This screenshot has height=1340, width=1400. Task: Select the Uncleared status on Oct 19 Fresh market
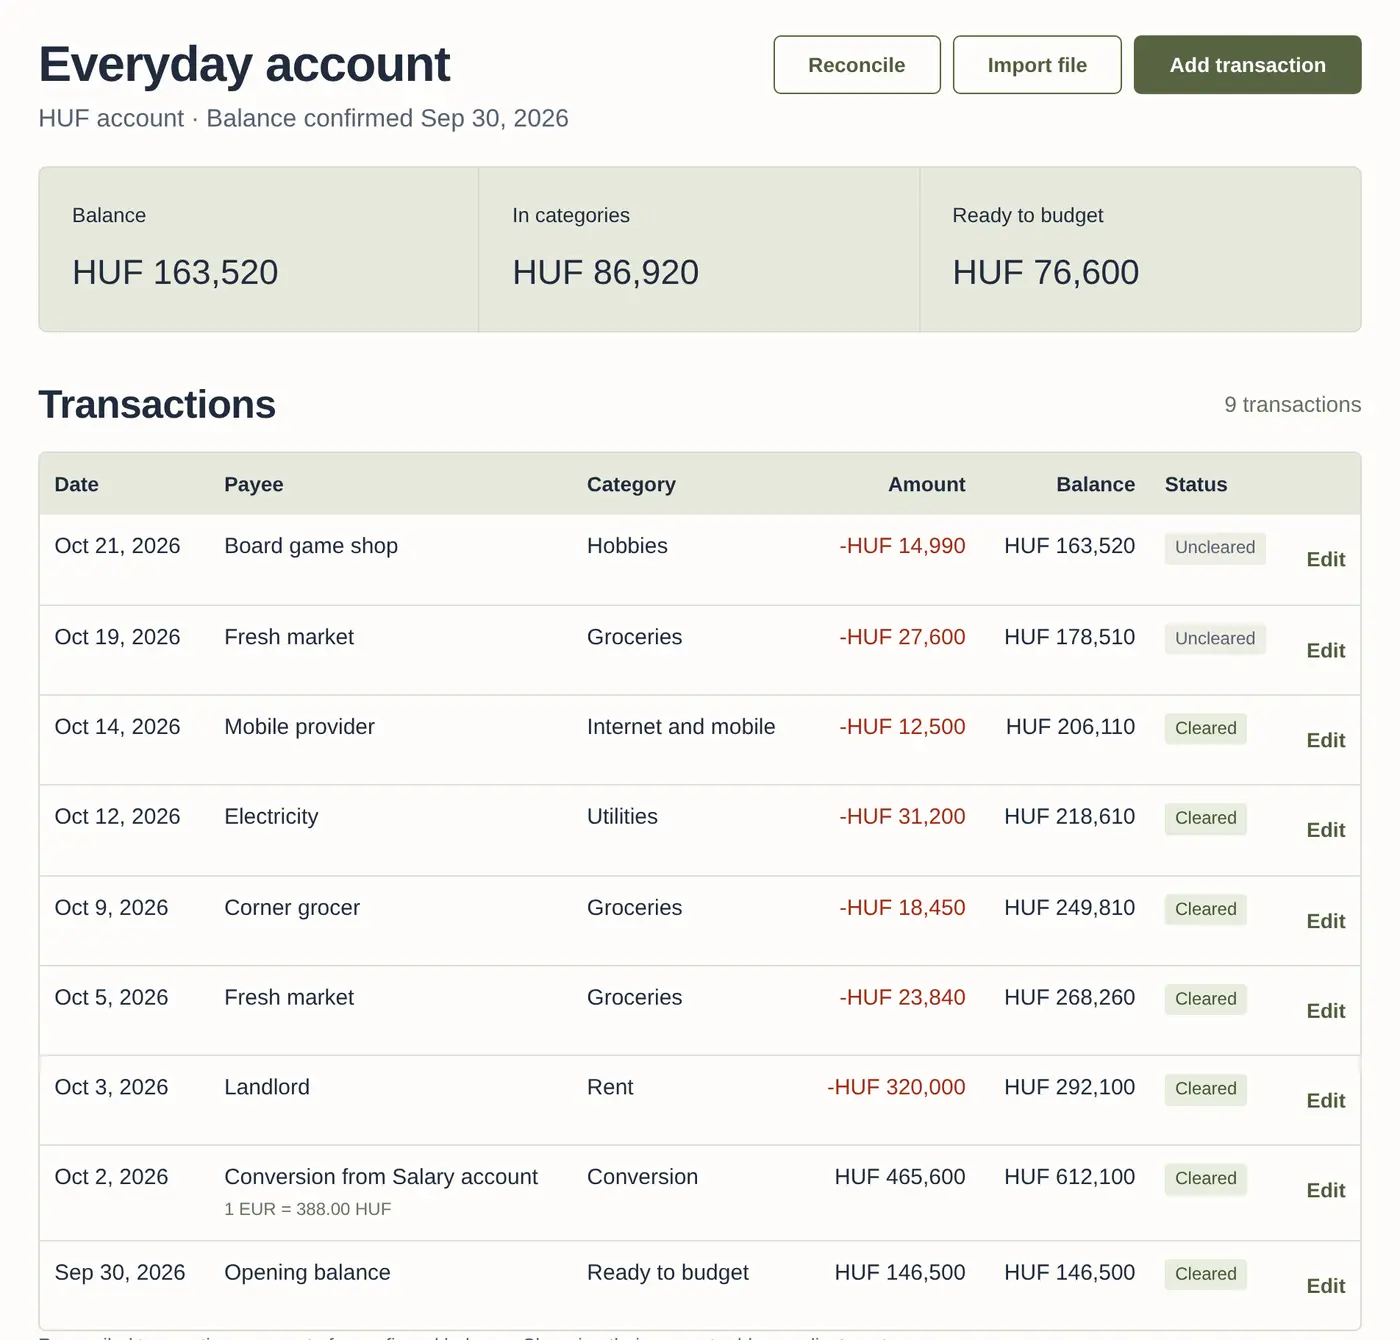[1215, 639]
